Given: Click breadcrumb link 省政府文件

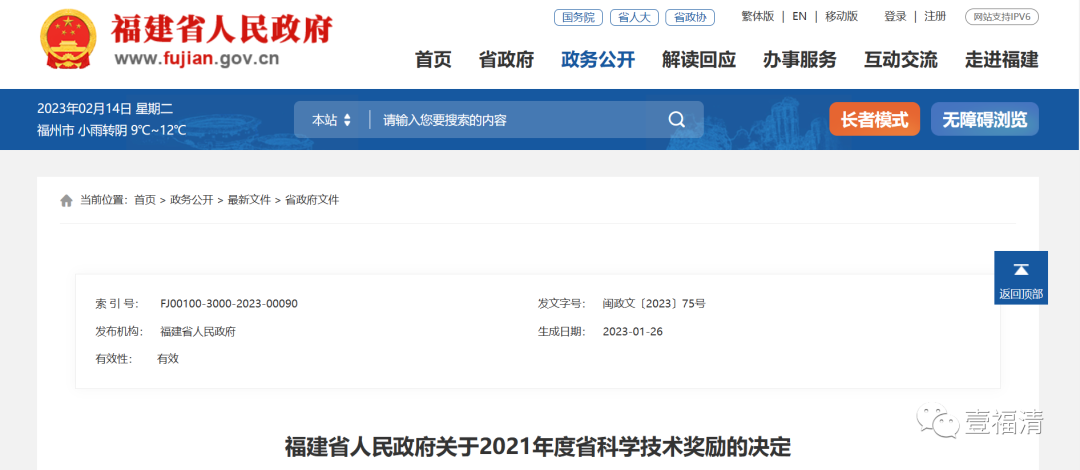Looking at the screenshot, I should click(x=312, y=201).
